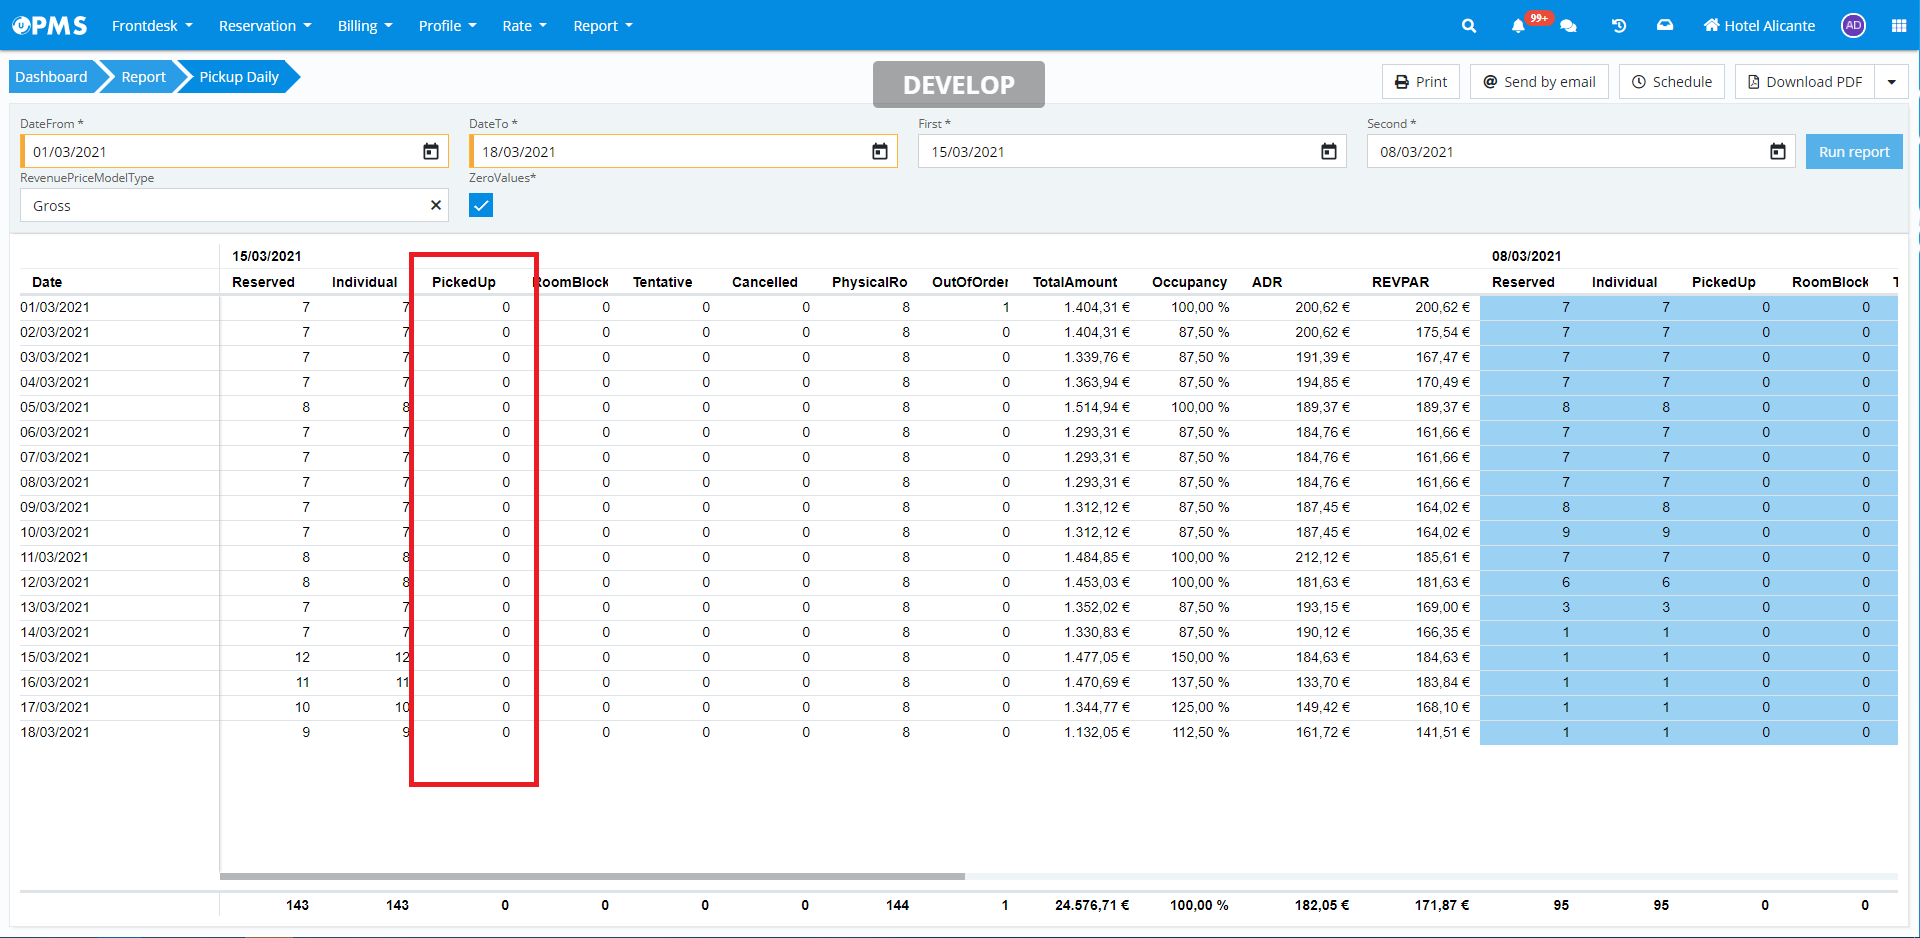Open the Second date calendar picker
The image size is (1920, 938).
1777,152
